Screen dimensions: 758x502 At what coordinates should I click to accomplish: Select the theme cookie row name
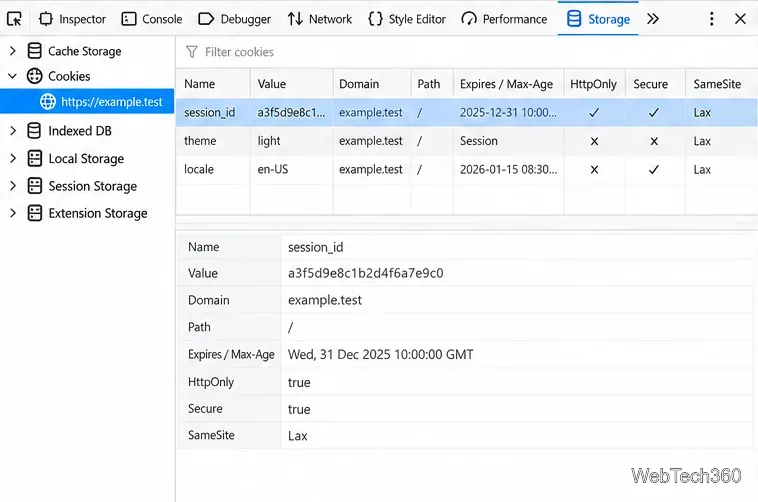coord(200,141)
